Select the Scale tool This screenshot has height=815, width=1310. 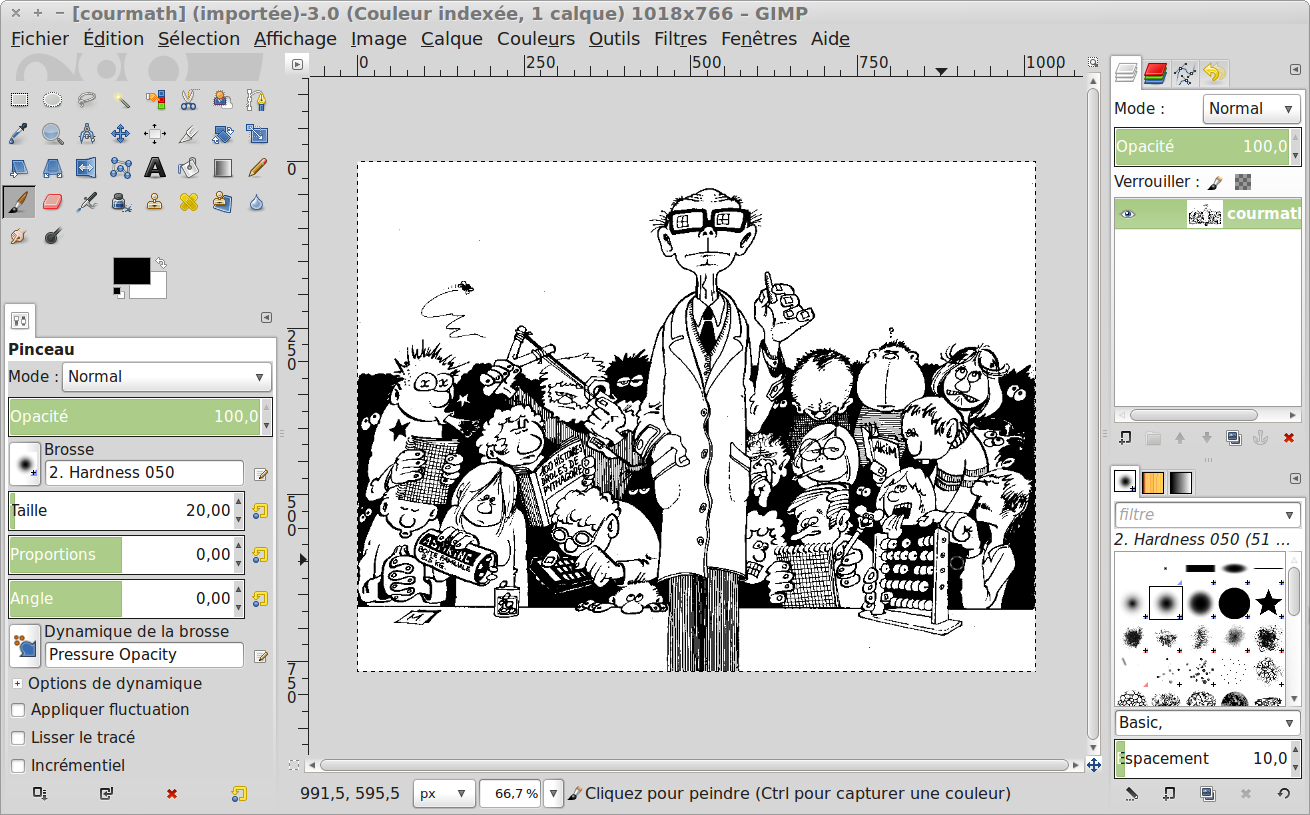click(x=257, y=134)
